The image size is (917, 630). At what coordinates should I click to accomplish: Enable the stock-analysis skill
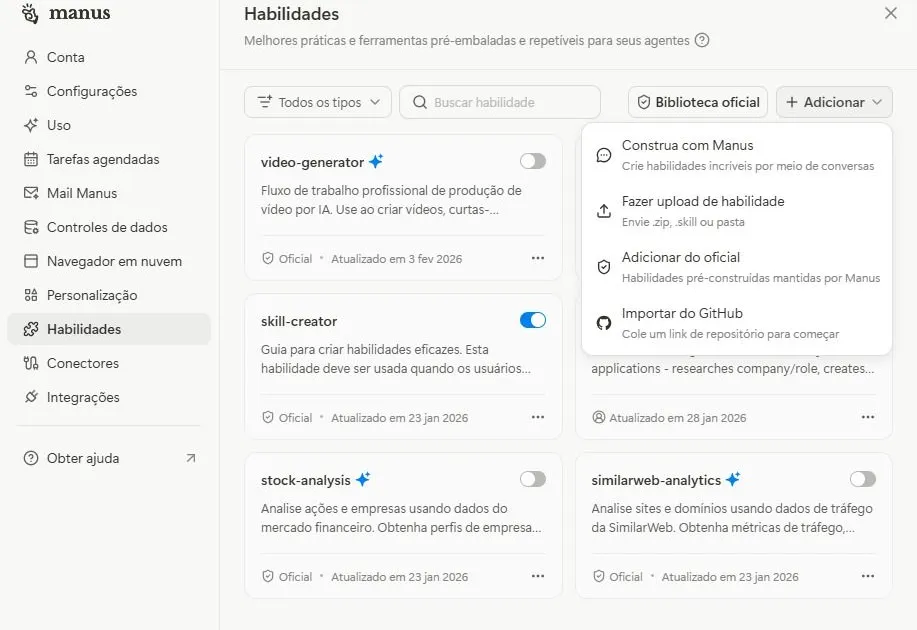(x=532, y=480)
